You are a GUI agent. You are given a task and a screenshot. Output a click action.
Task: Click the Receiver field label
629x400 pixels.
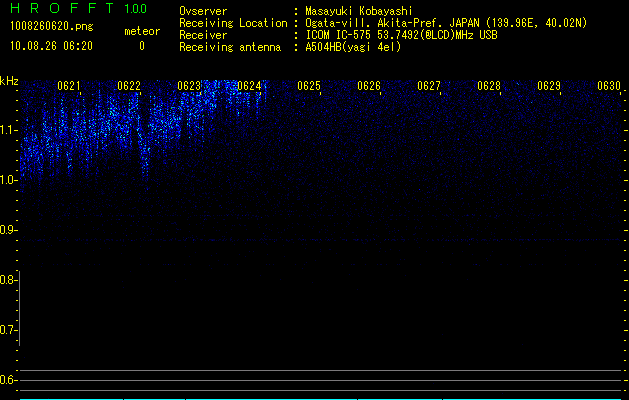coord(203,35)
